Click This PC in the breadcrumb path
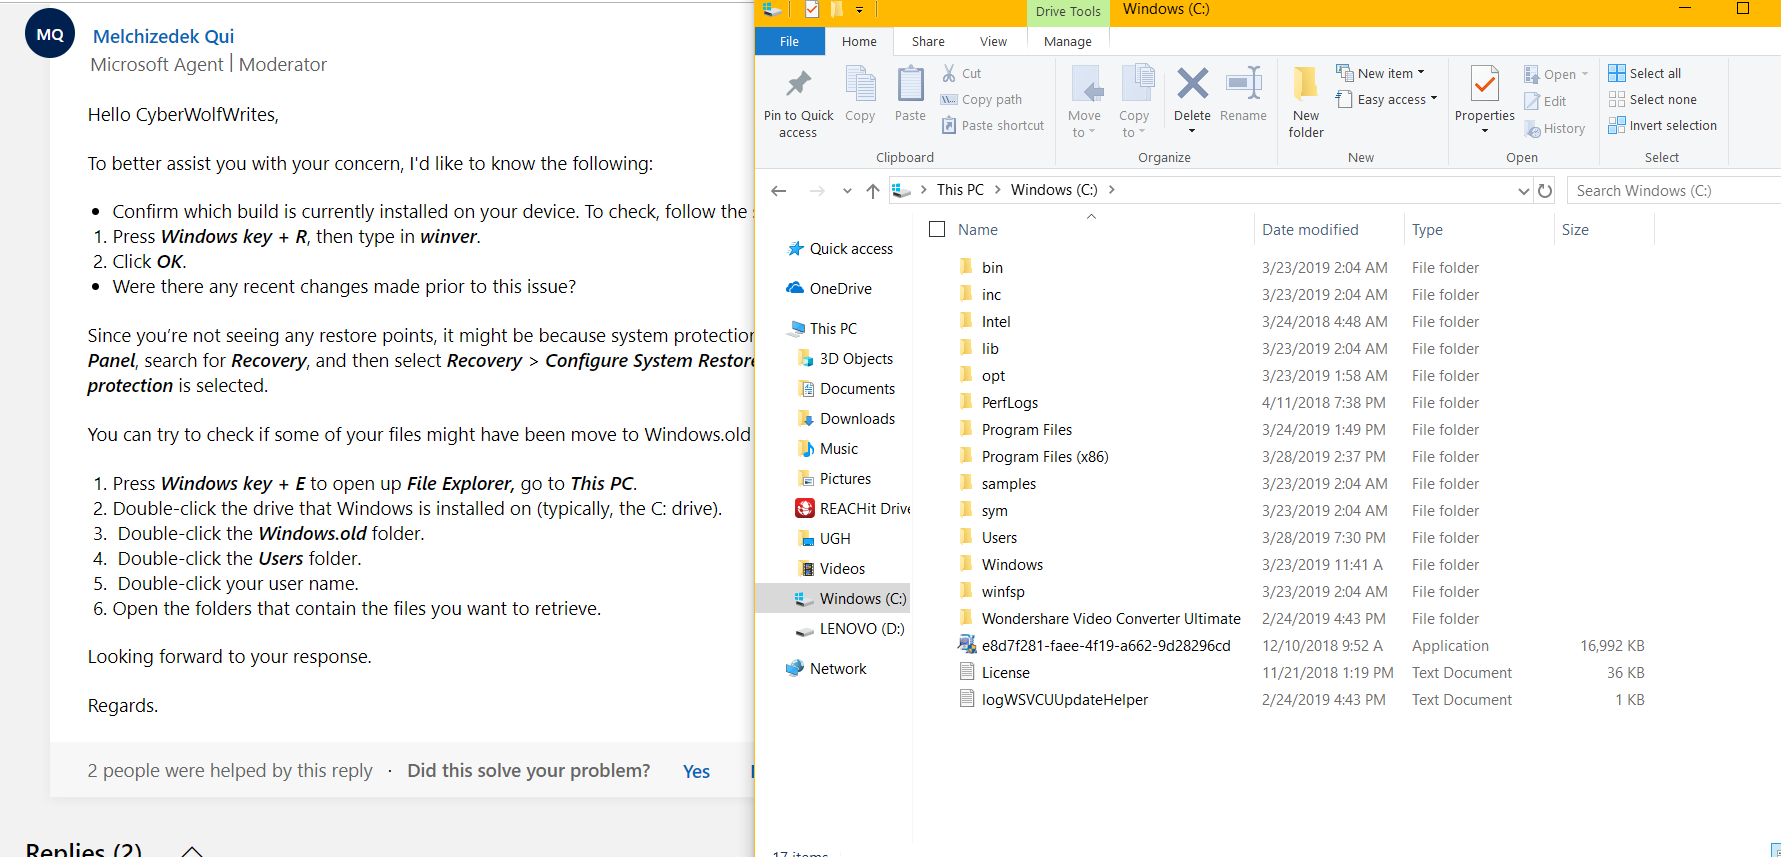 click(x=960, y=189)
